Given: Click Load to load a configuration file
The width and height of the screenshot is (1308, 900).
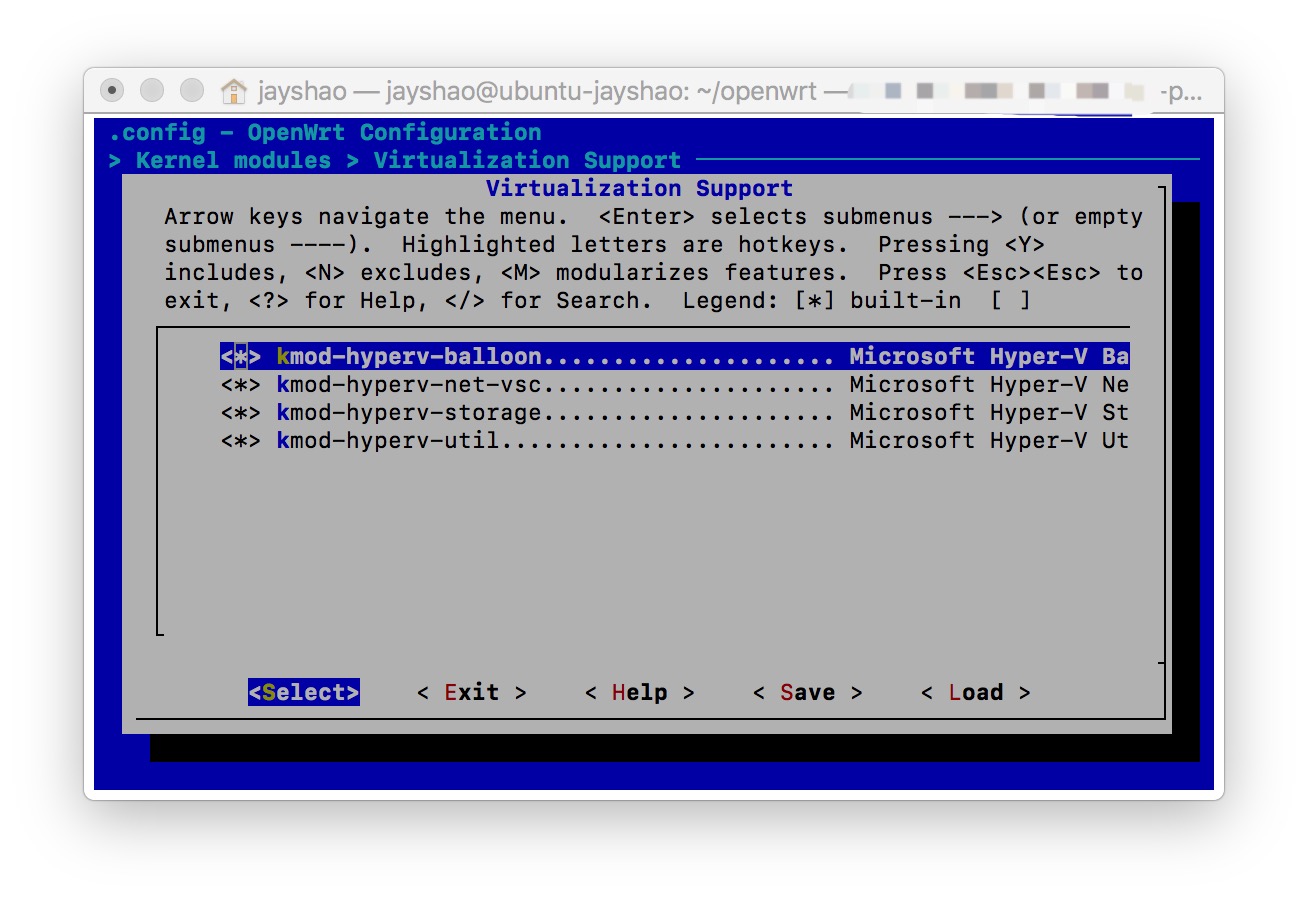Looking at the screenshot, I should point(975,693).
